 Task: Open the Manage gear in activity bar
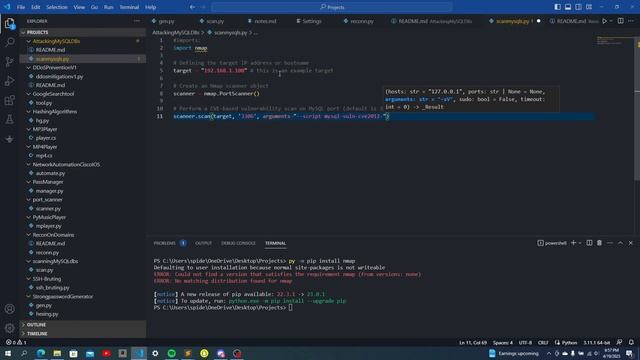pyautogui.click(x=9, y=328)
